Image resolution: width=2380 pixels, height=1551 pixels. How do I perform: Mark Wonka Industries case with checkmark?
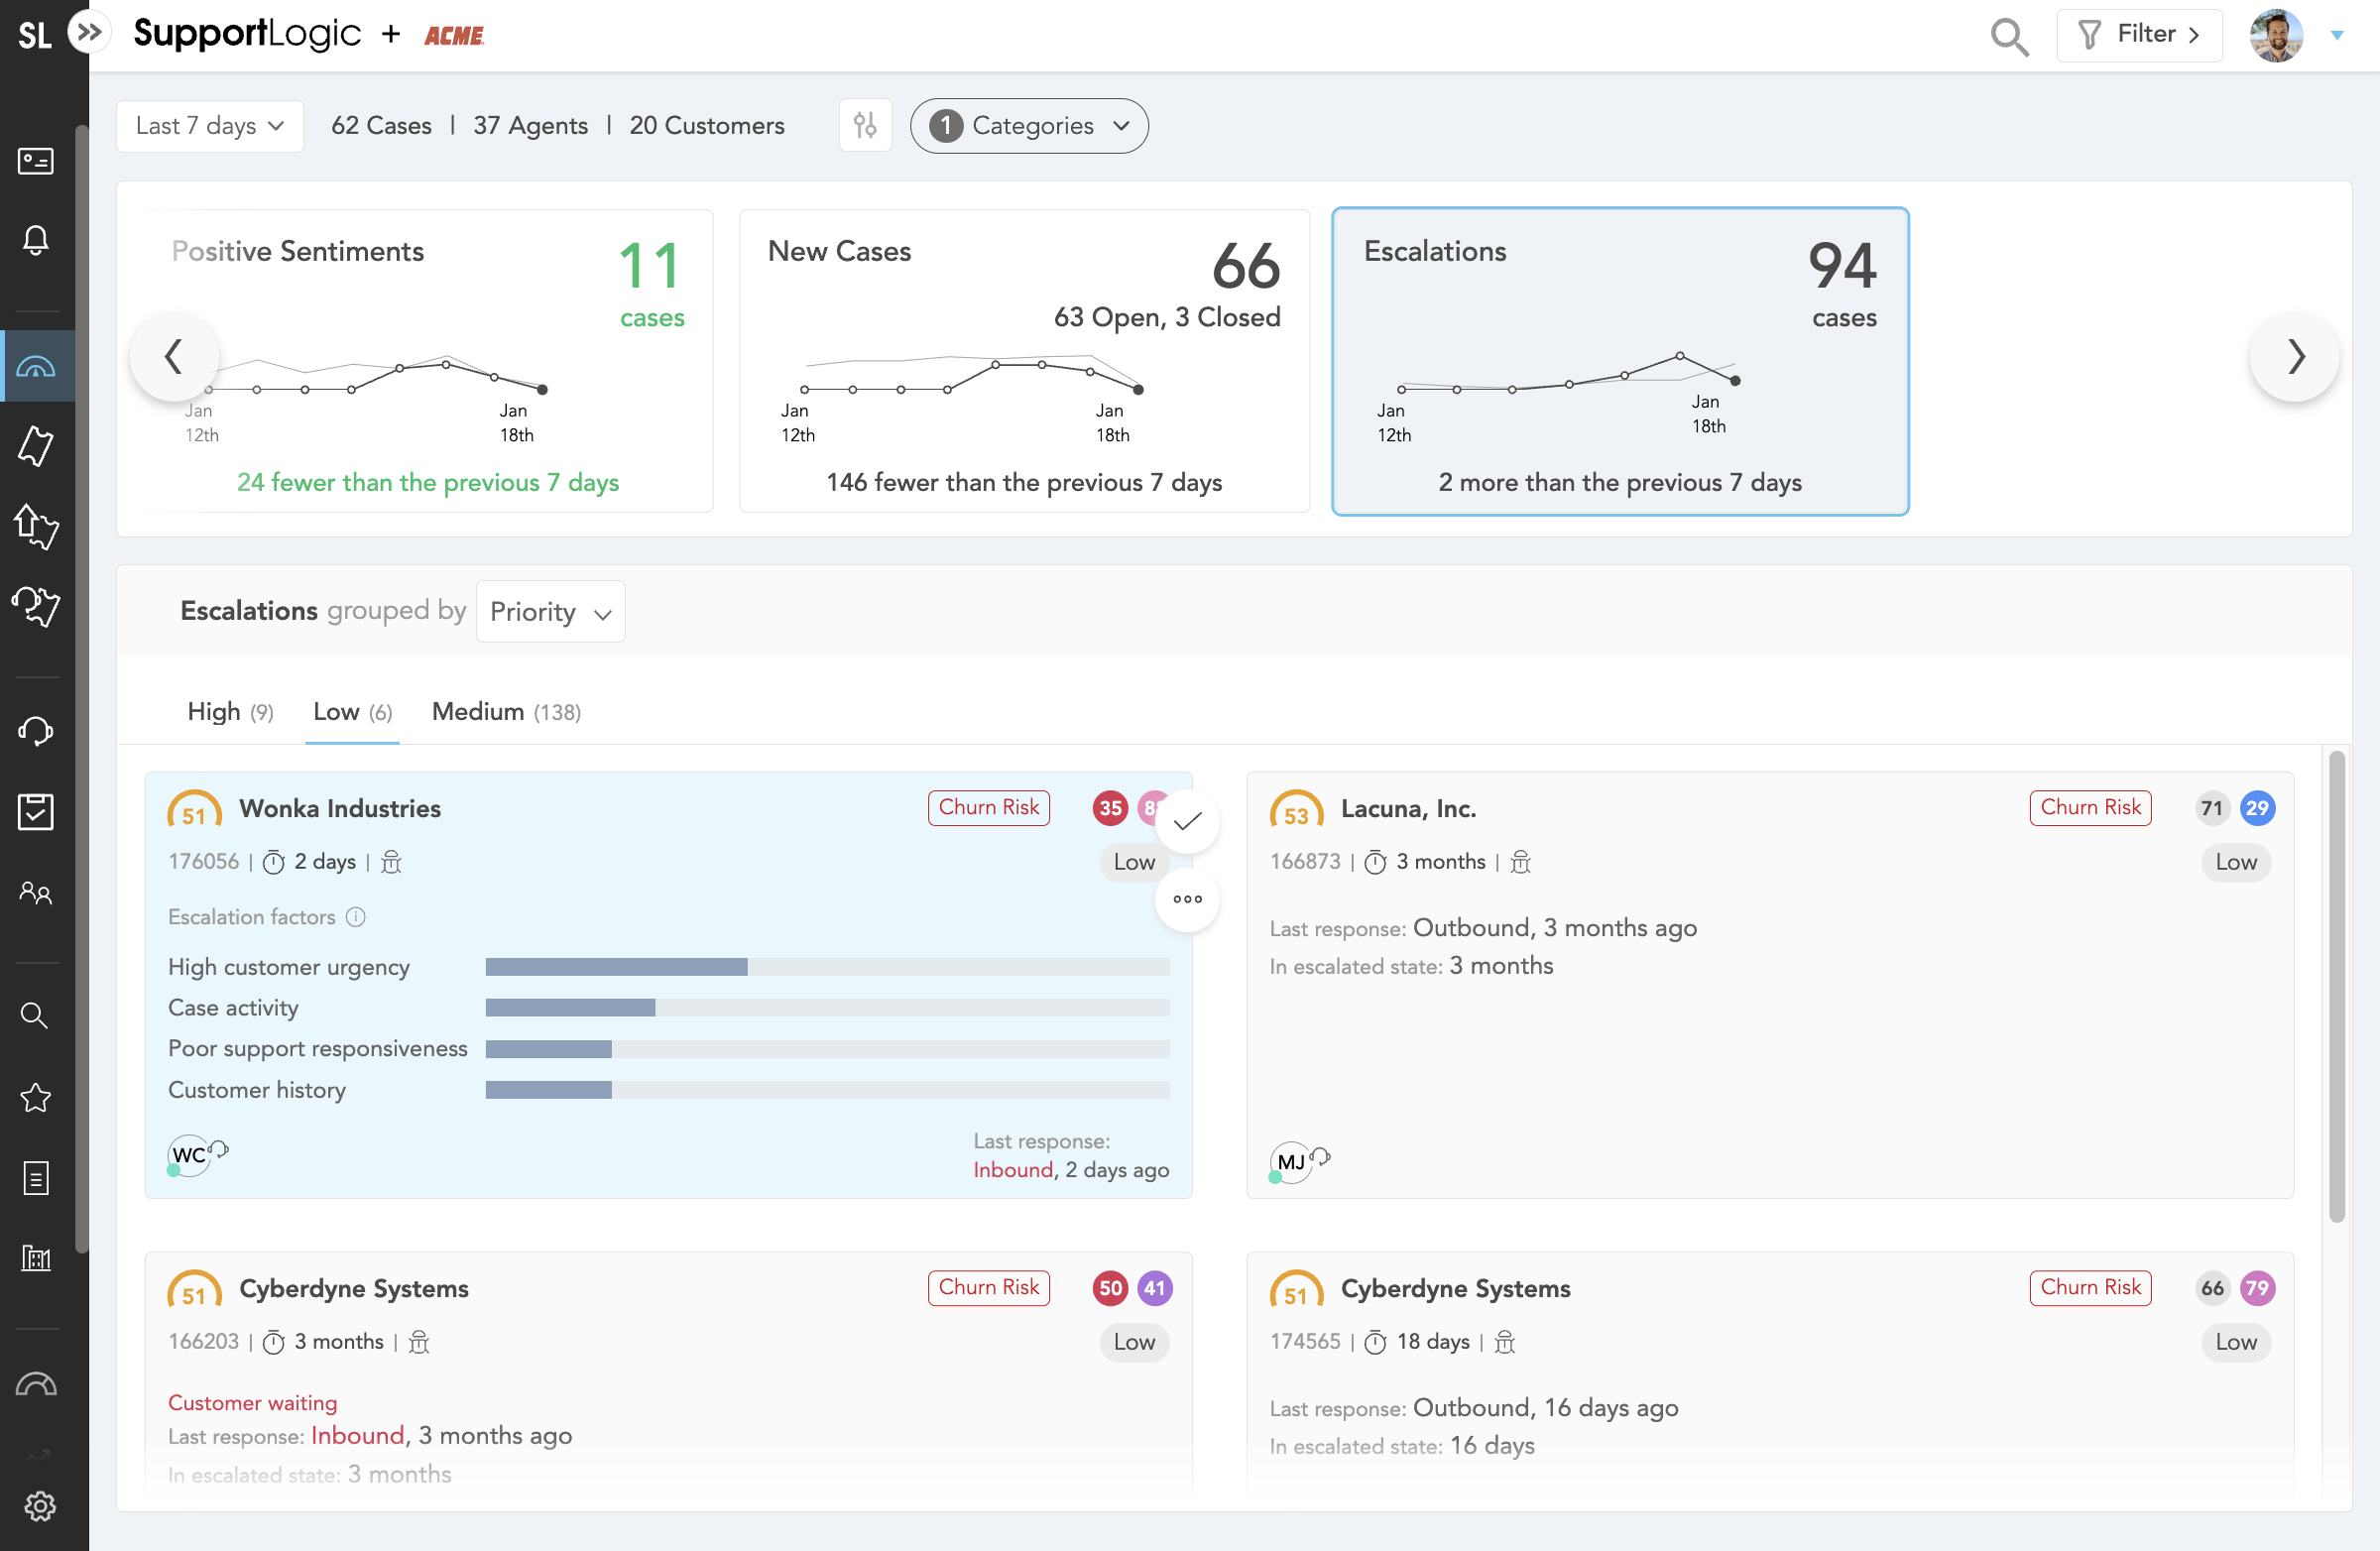[x=1187, y=822]
